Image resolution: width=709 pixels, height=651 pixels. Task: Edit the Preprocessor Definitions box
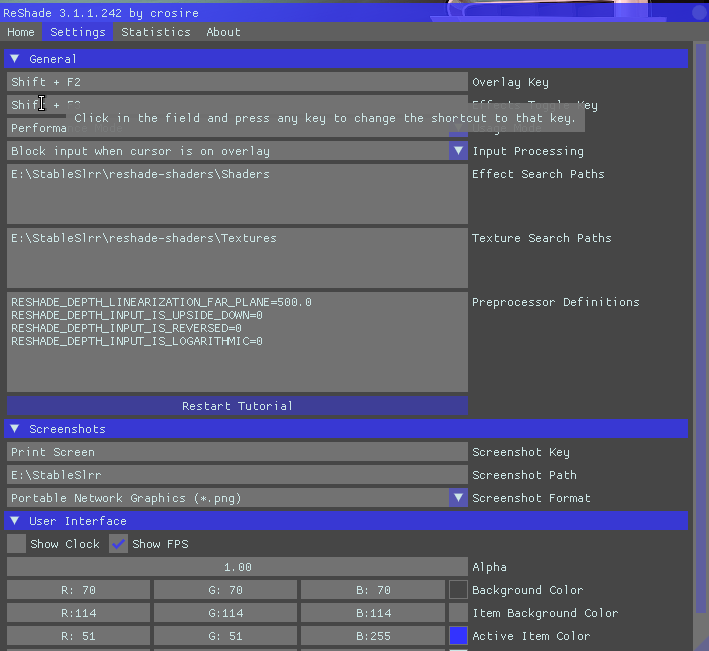click(x=237, y=342)
